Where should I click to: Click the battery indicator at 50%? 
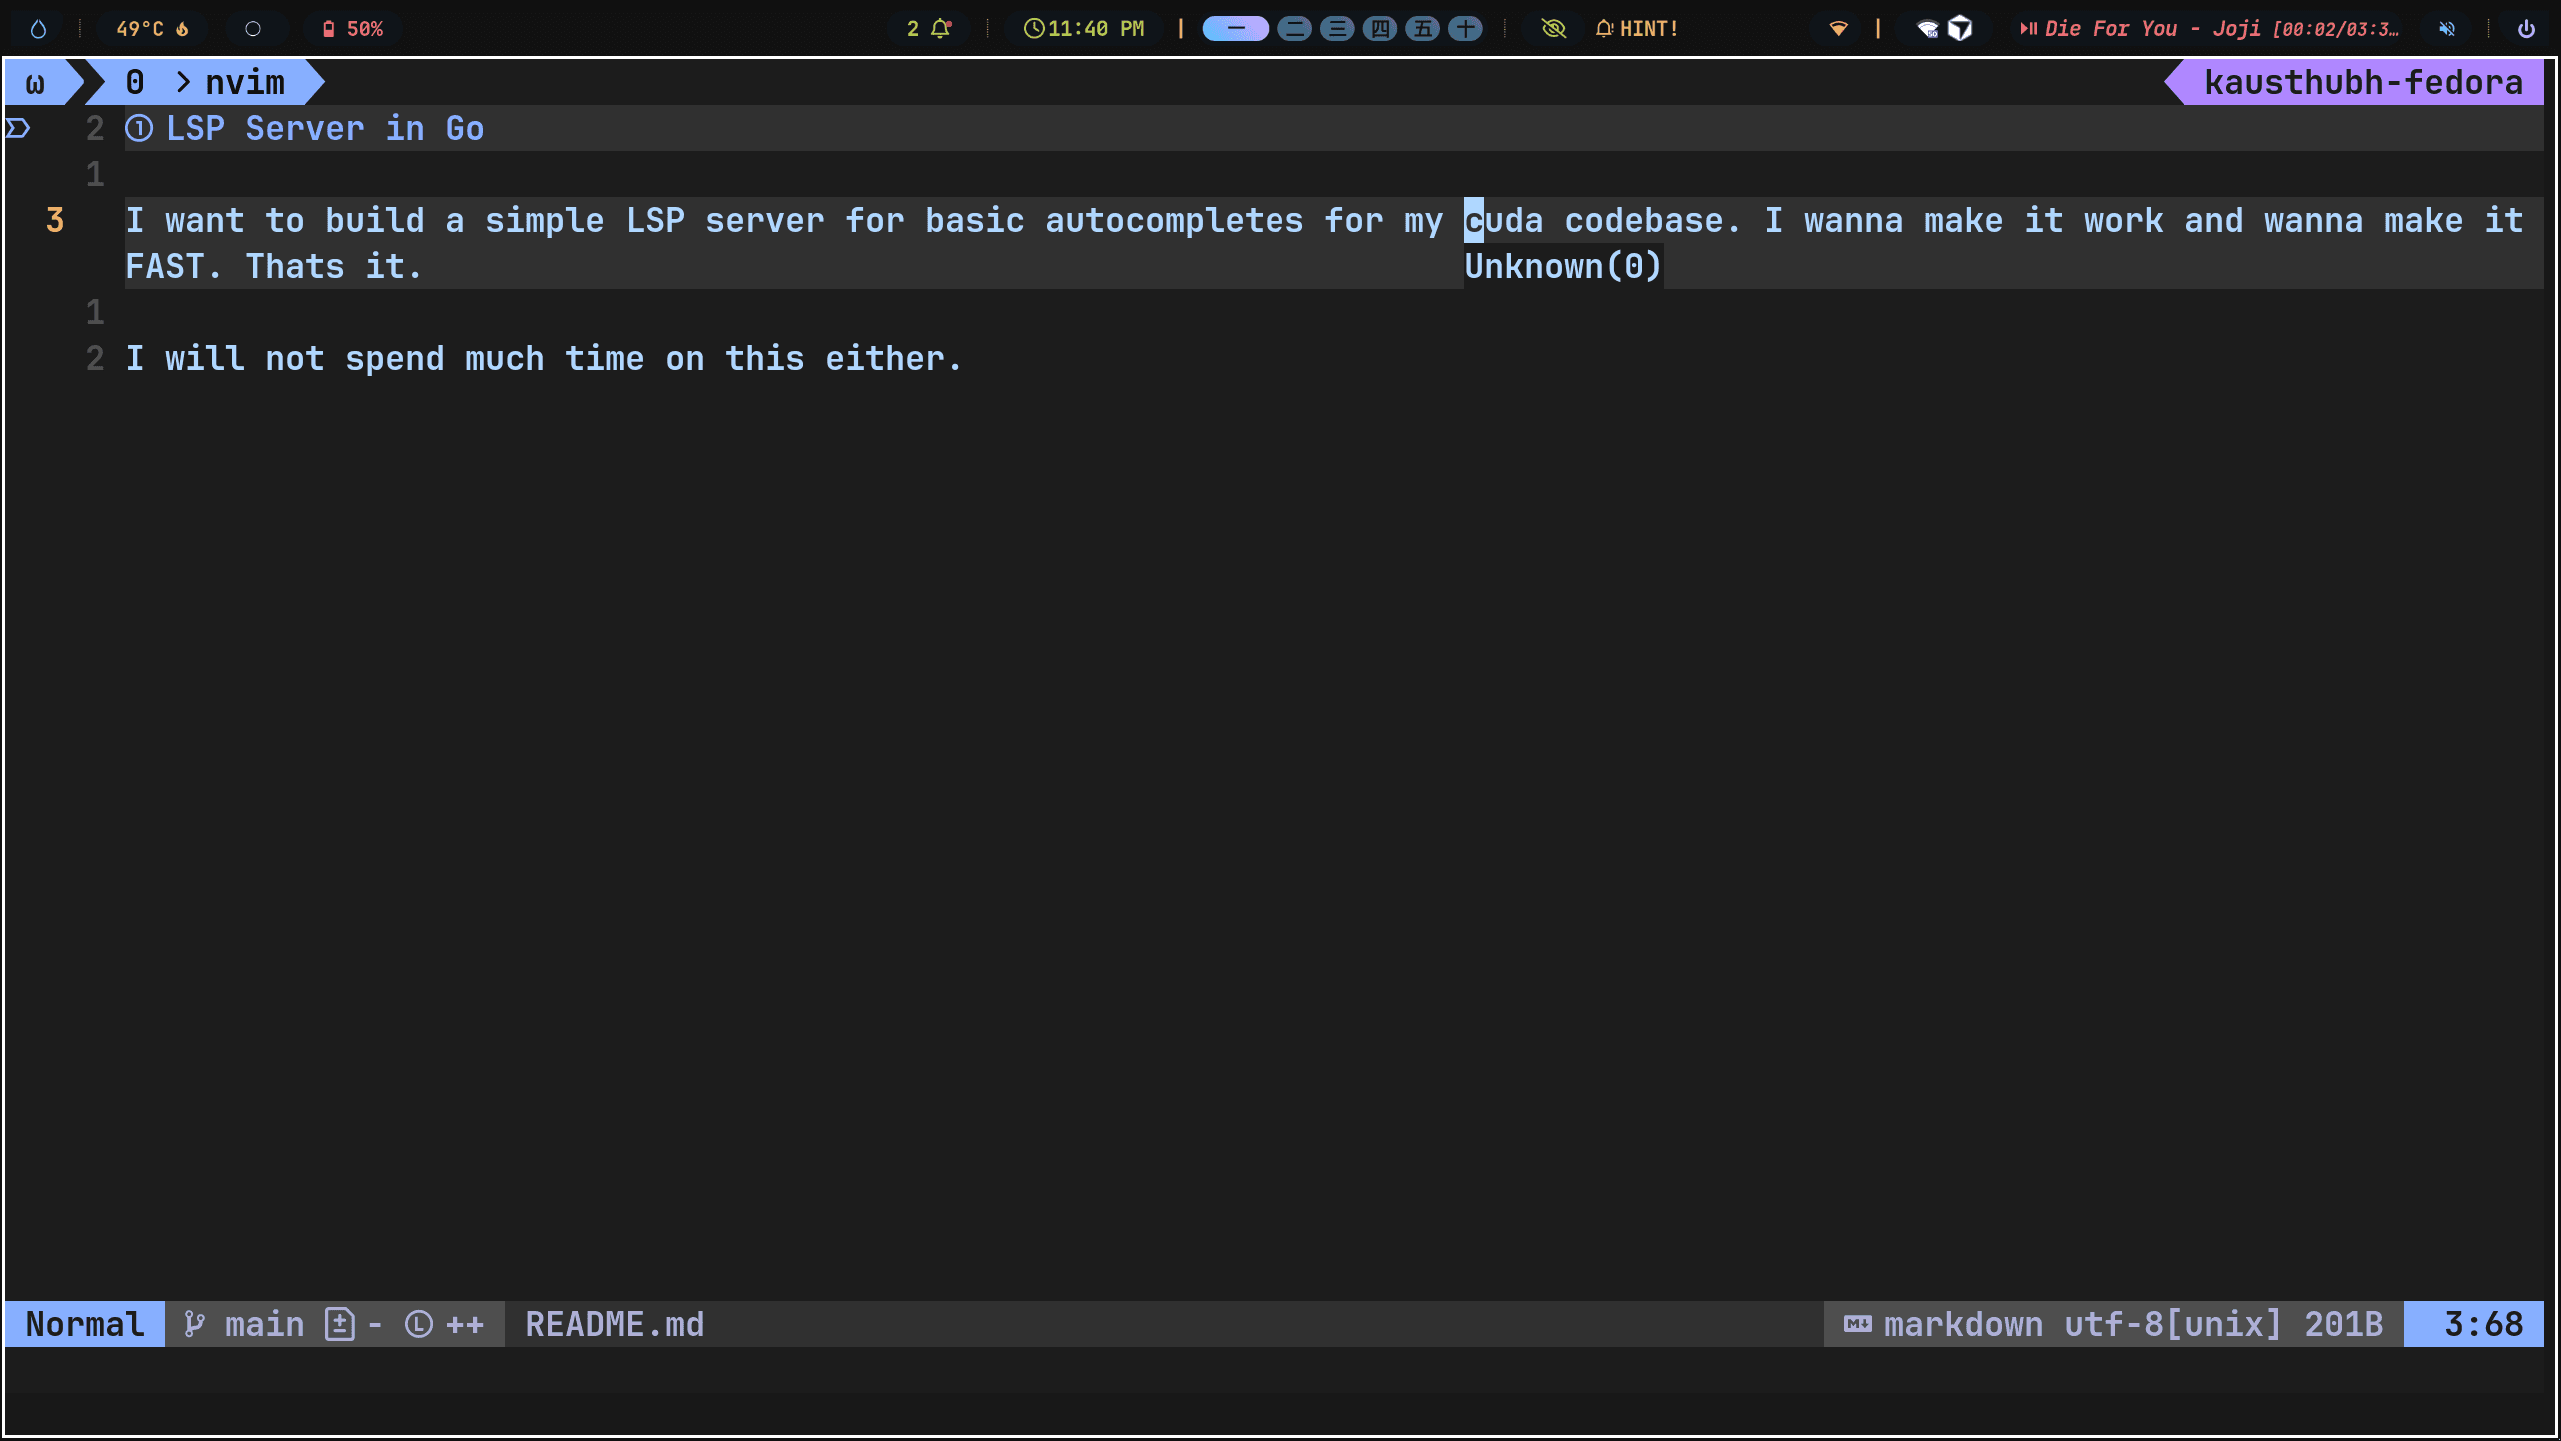click(355, 28)
